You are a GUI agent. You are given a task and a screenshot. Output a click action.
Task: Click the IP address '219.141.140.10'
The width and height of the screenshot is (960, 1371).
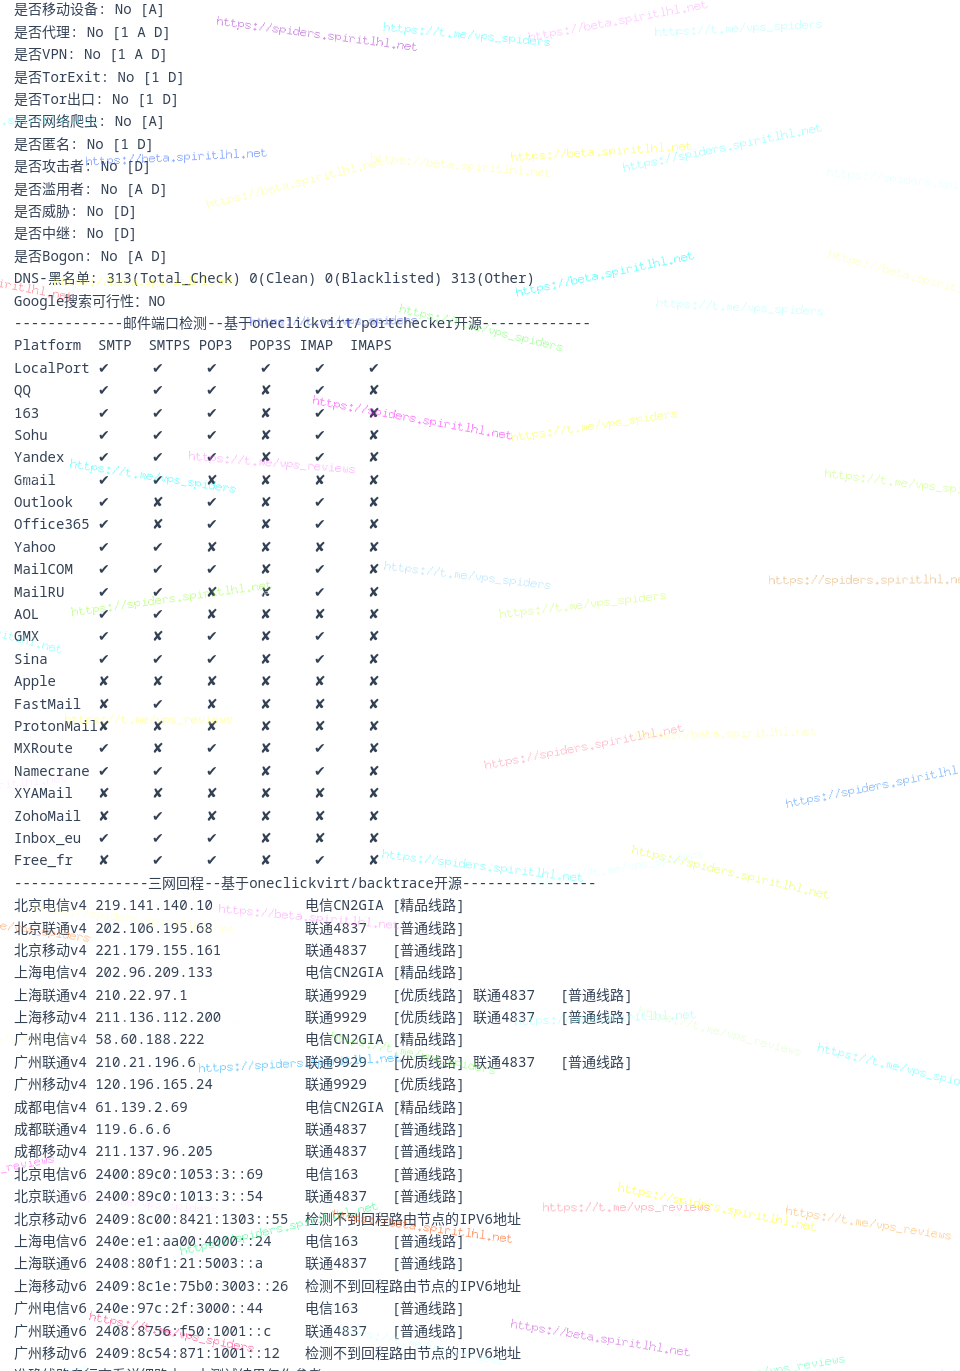coord(154,906)
